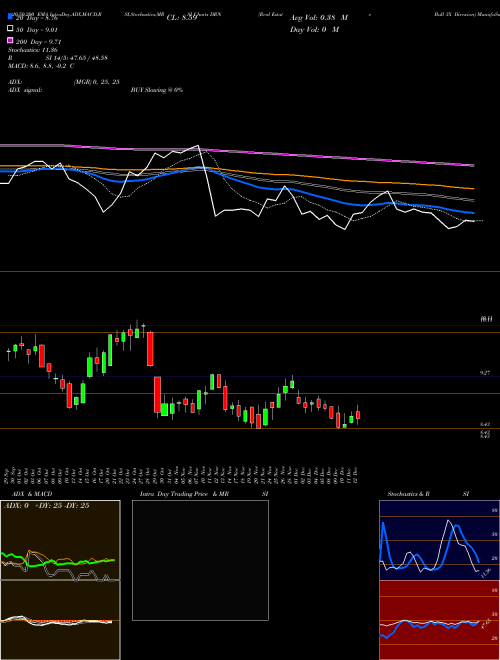Click the magenta 200 Day legend swatch
500x660 pixels.
point(11,40)
